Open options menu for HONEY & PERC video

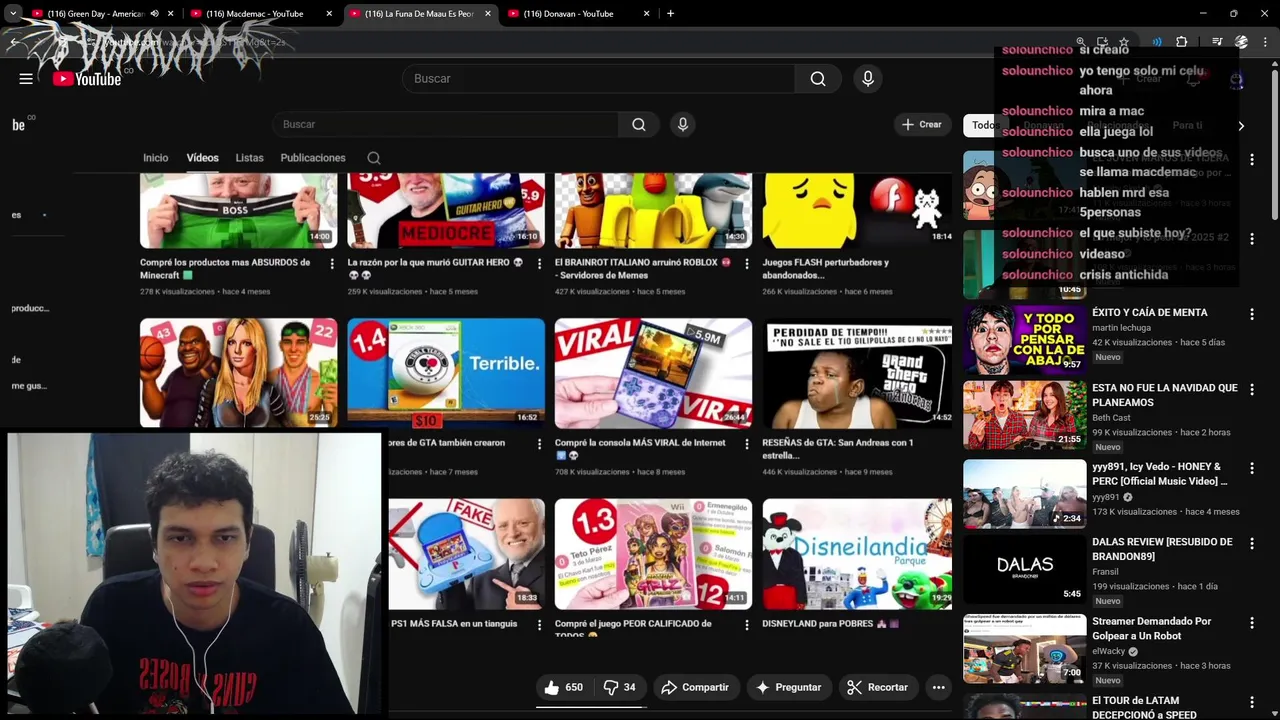1251,468
